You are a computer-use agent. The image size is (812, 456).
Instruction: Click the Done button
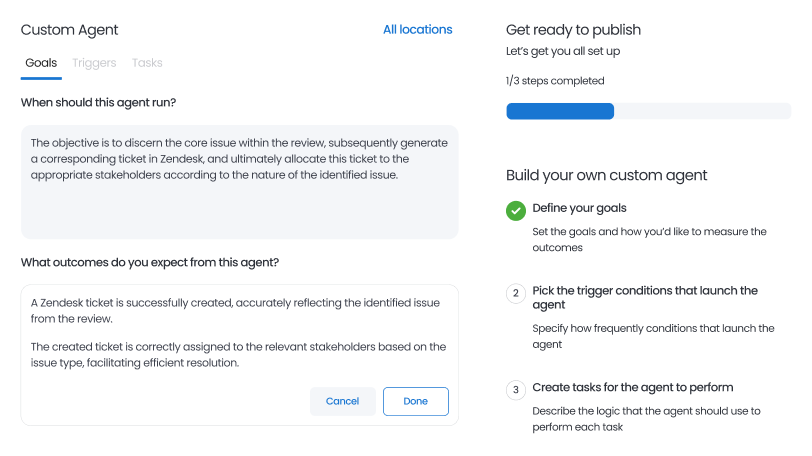pyautogui.click(x=416, y=401)
